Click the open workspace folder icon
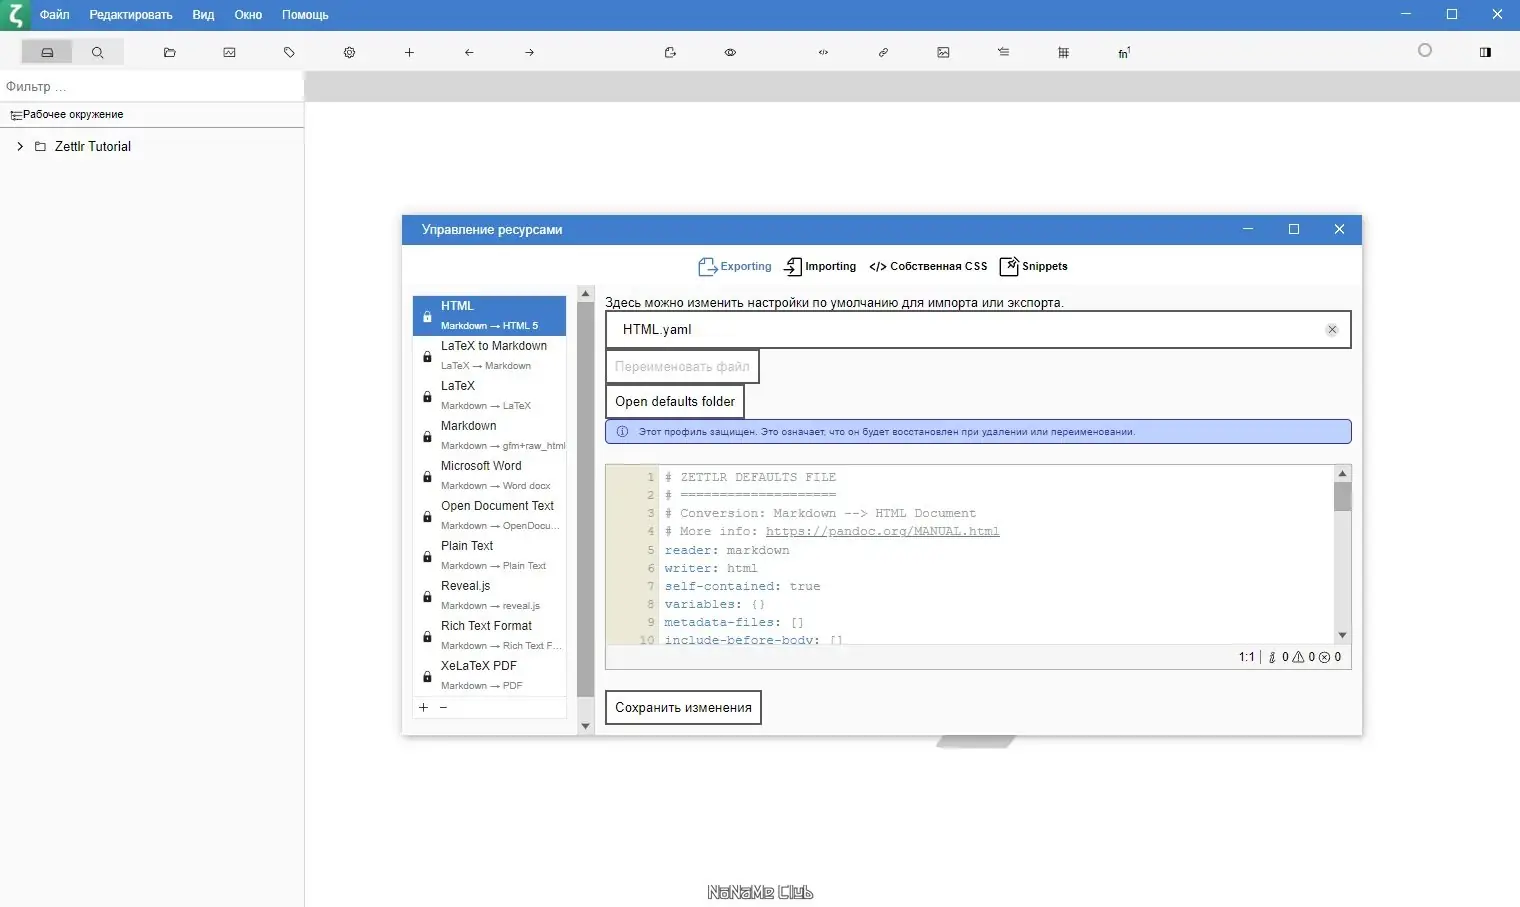 pyautogui.click(x=169, y=52)
